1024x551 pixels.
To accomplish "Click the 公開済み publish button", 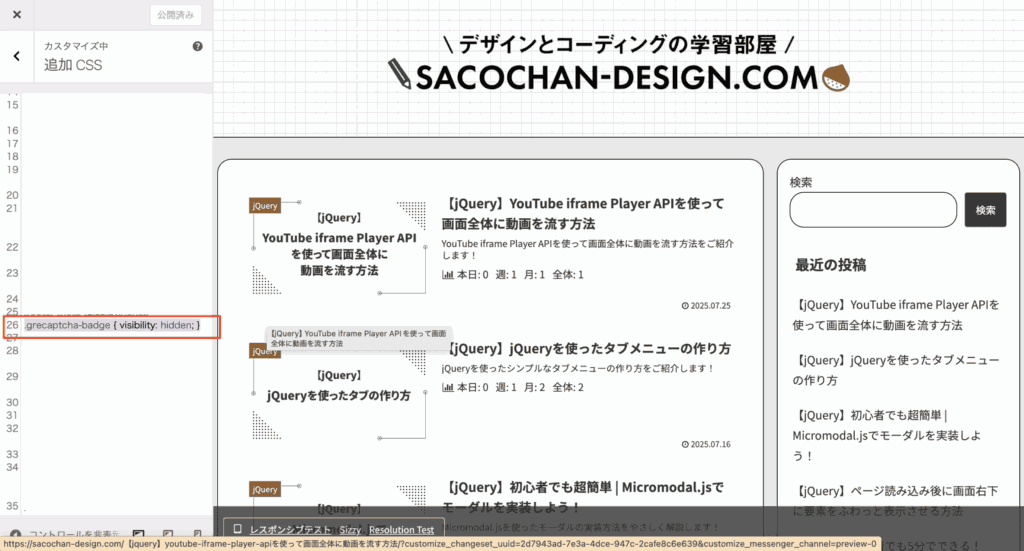I will [x=175, y=15].
